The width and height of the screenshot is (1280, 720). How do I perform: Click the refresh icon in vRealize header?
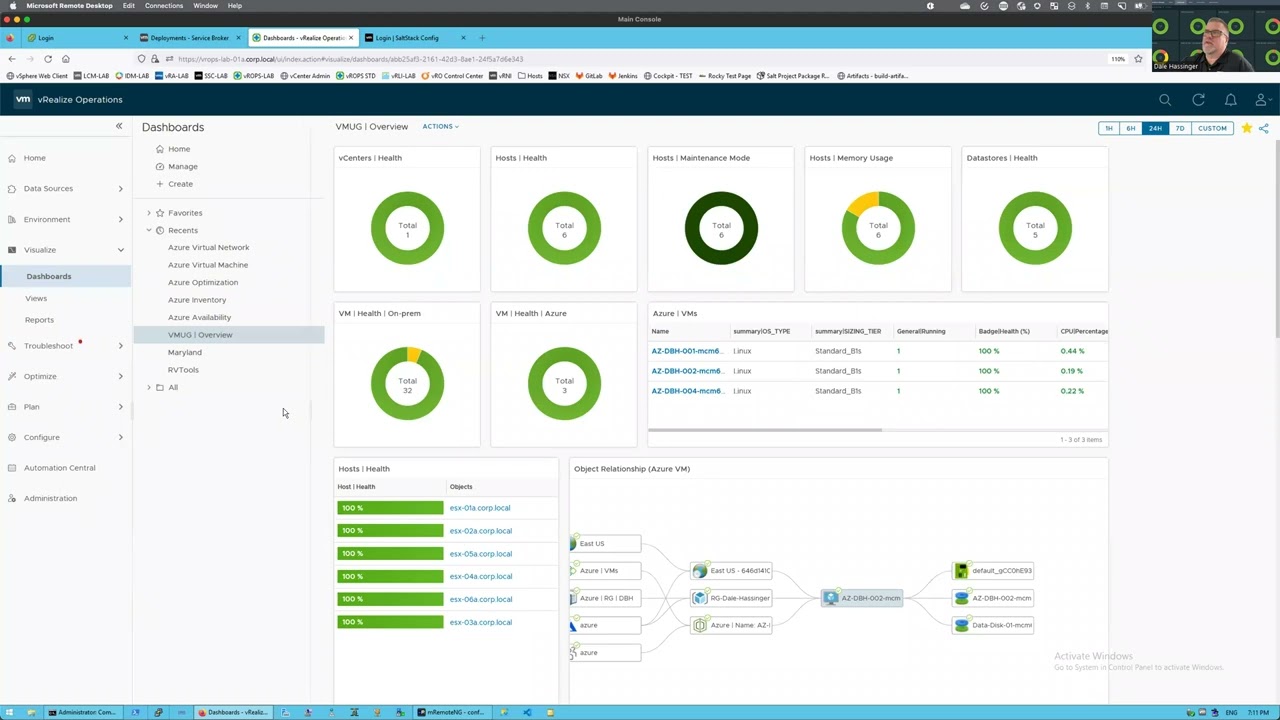1198,100
